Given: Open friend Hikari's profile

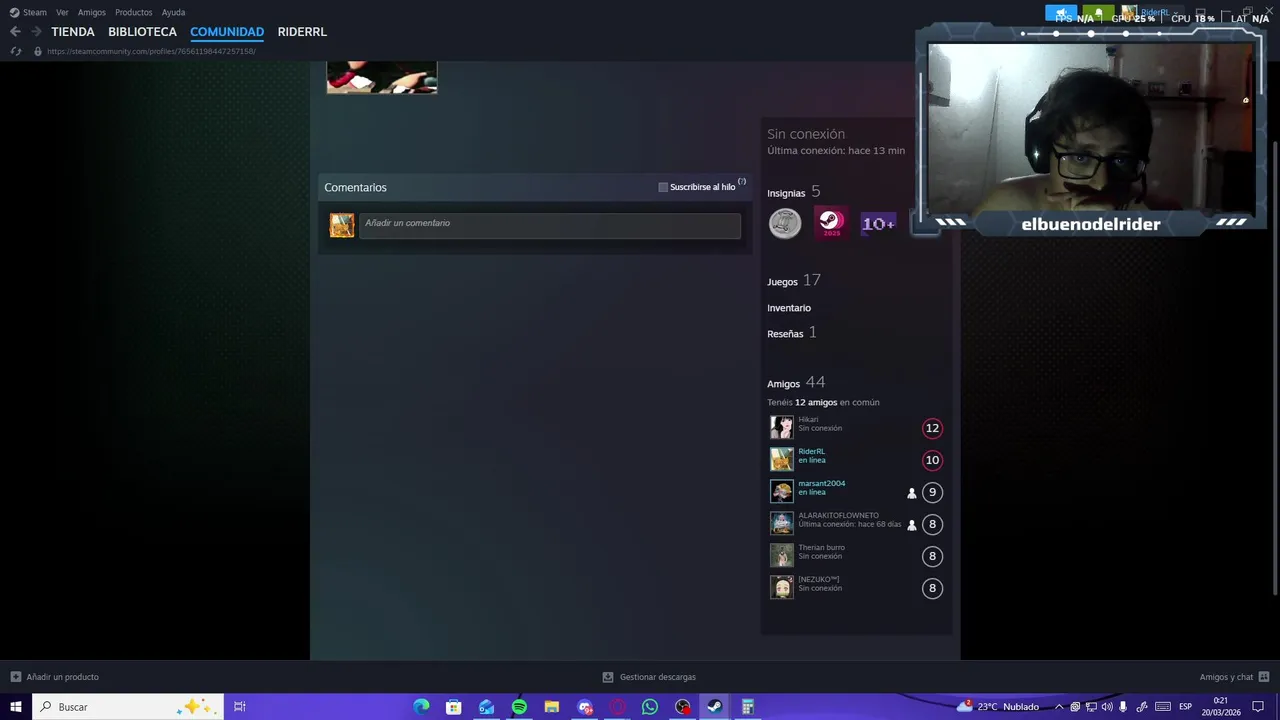Looking at the screenshot, I should pyautogui.click(x=808, y=419).
